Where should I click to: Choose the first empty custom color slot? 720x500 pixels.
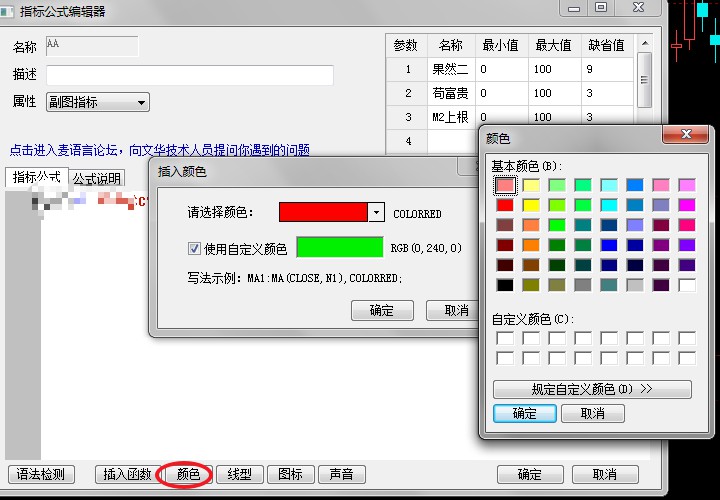click(505, 338)
